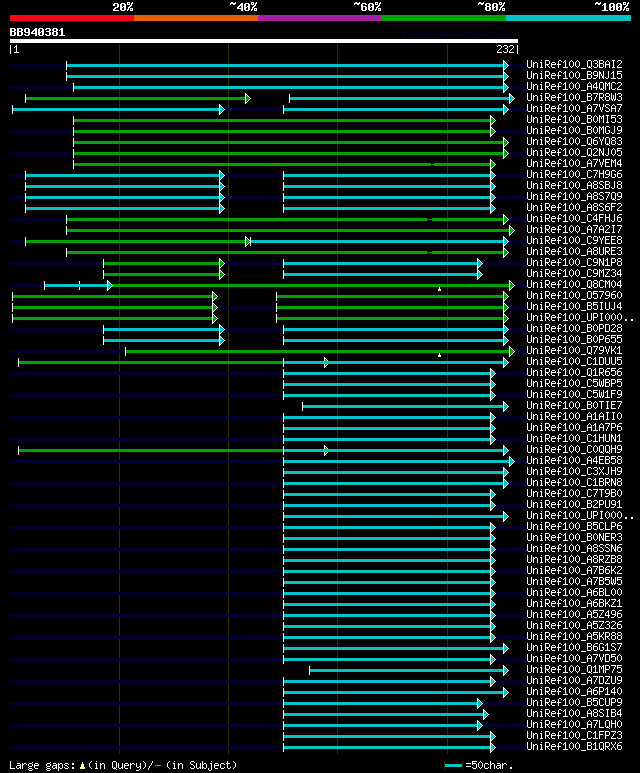Viewport: 640px width, 773px height.
Task: Click the purple ~60% identity legend bar
Action: point(320,18)
